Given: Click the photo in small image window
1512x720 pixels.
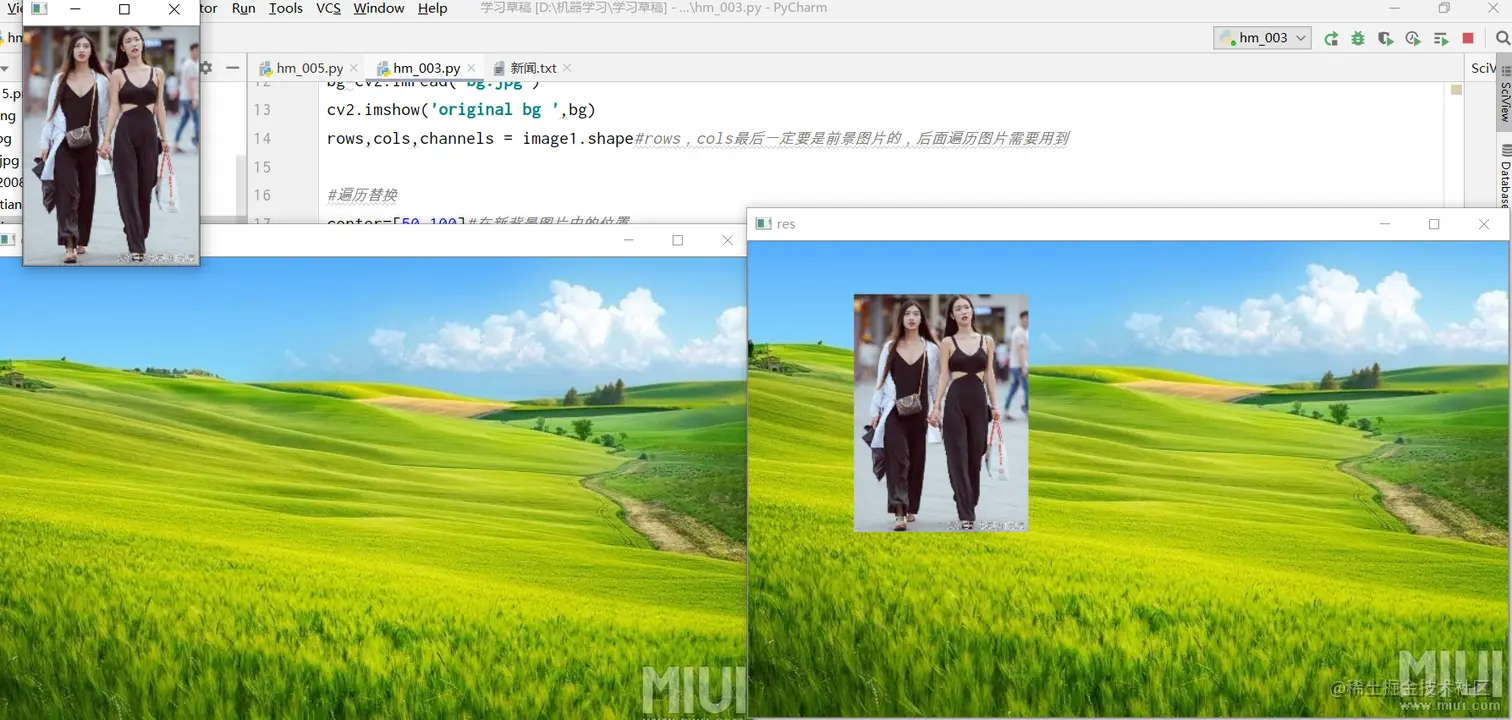Looking at the screenshot, I should (111, 144).
